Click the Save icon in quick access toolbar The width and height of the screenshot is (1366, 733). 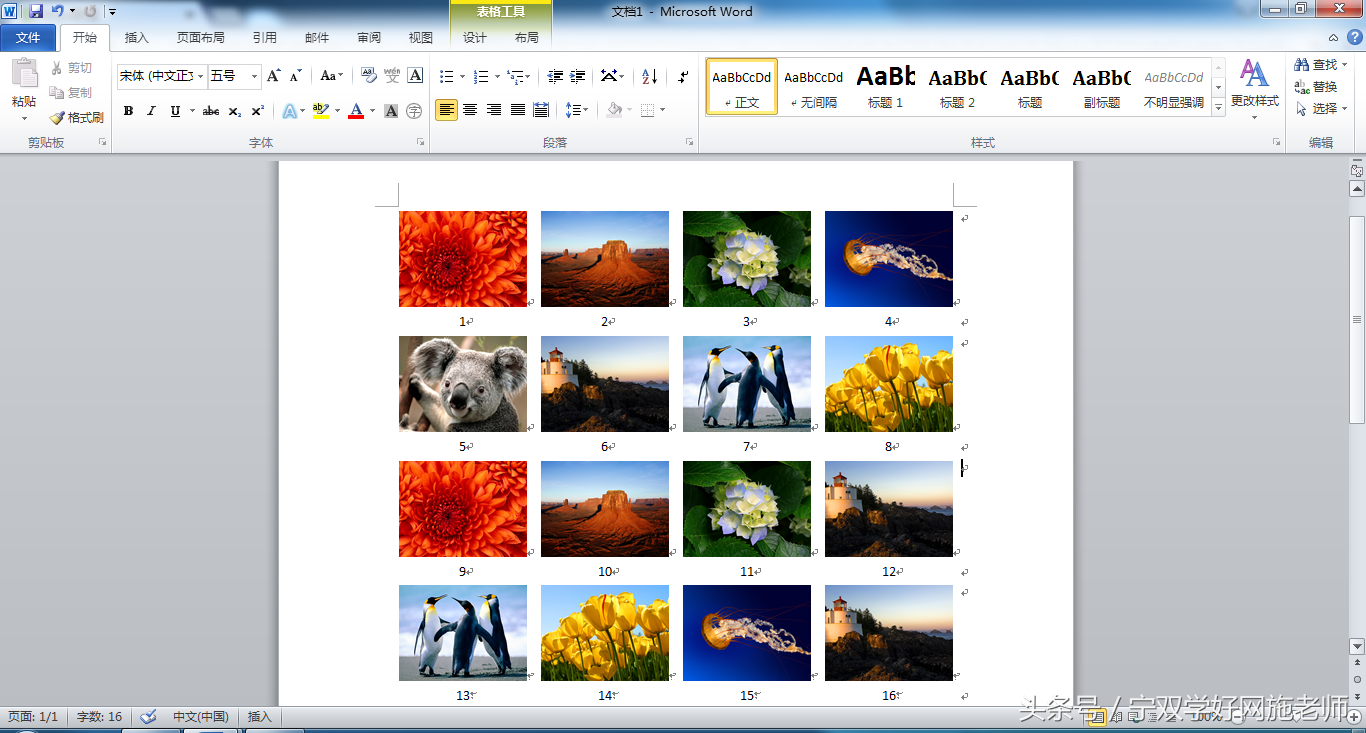coord(36,11)
